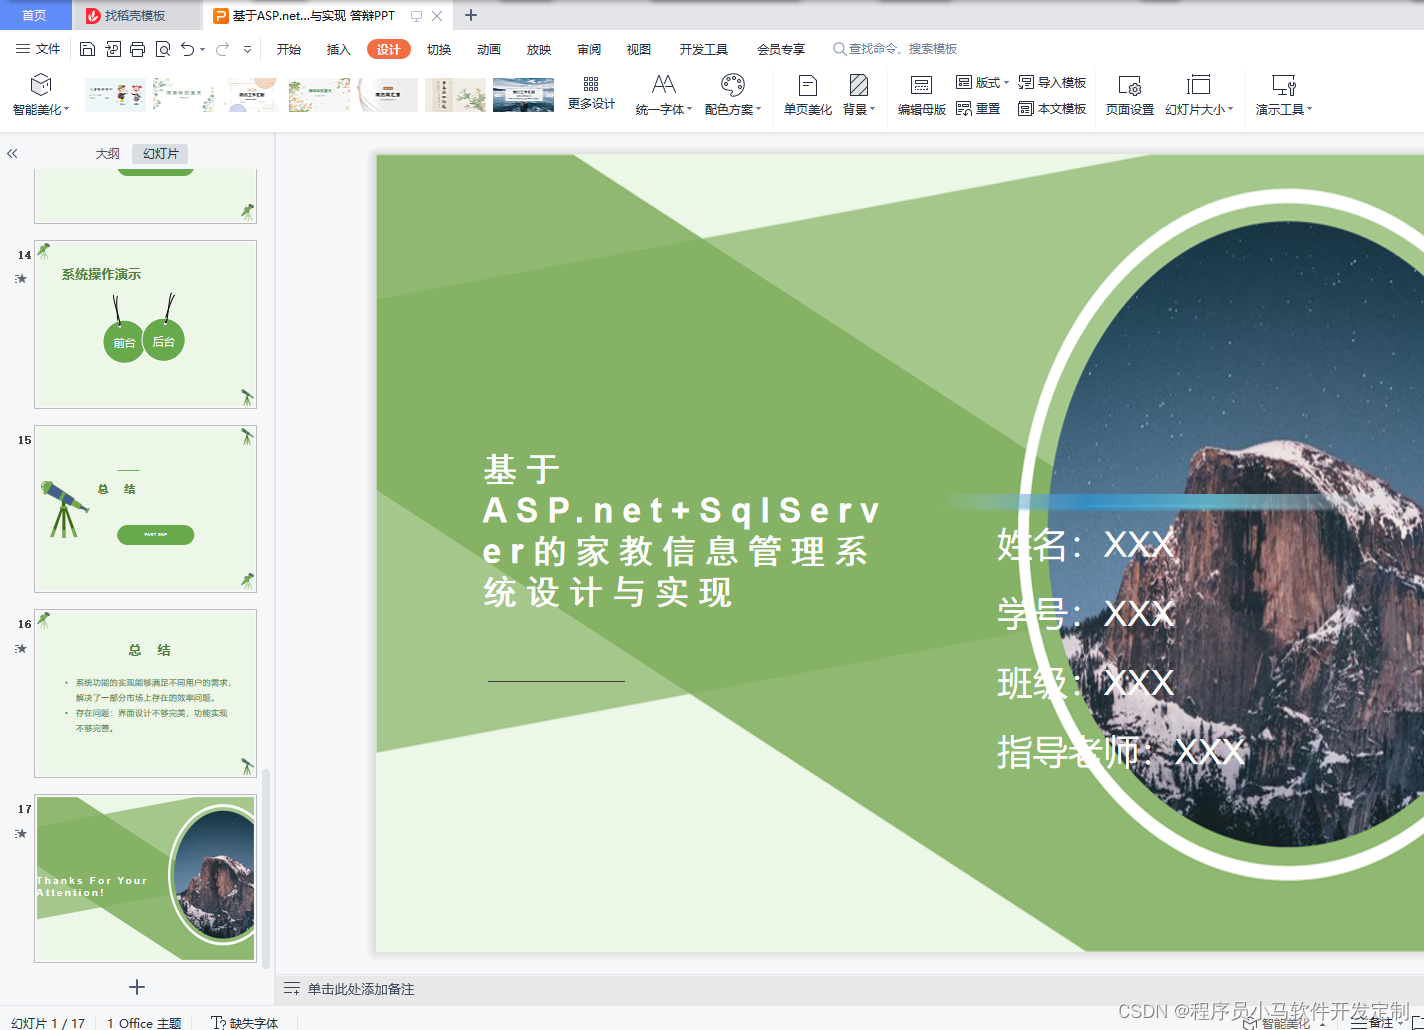Click the 导入模板 import template icon
Viewport: 1424px width, 1030px height.
point(1052,82)
